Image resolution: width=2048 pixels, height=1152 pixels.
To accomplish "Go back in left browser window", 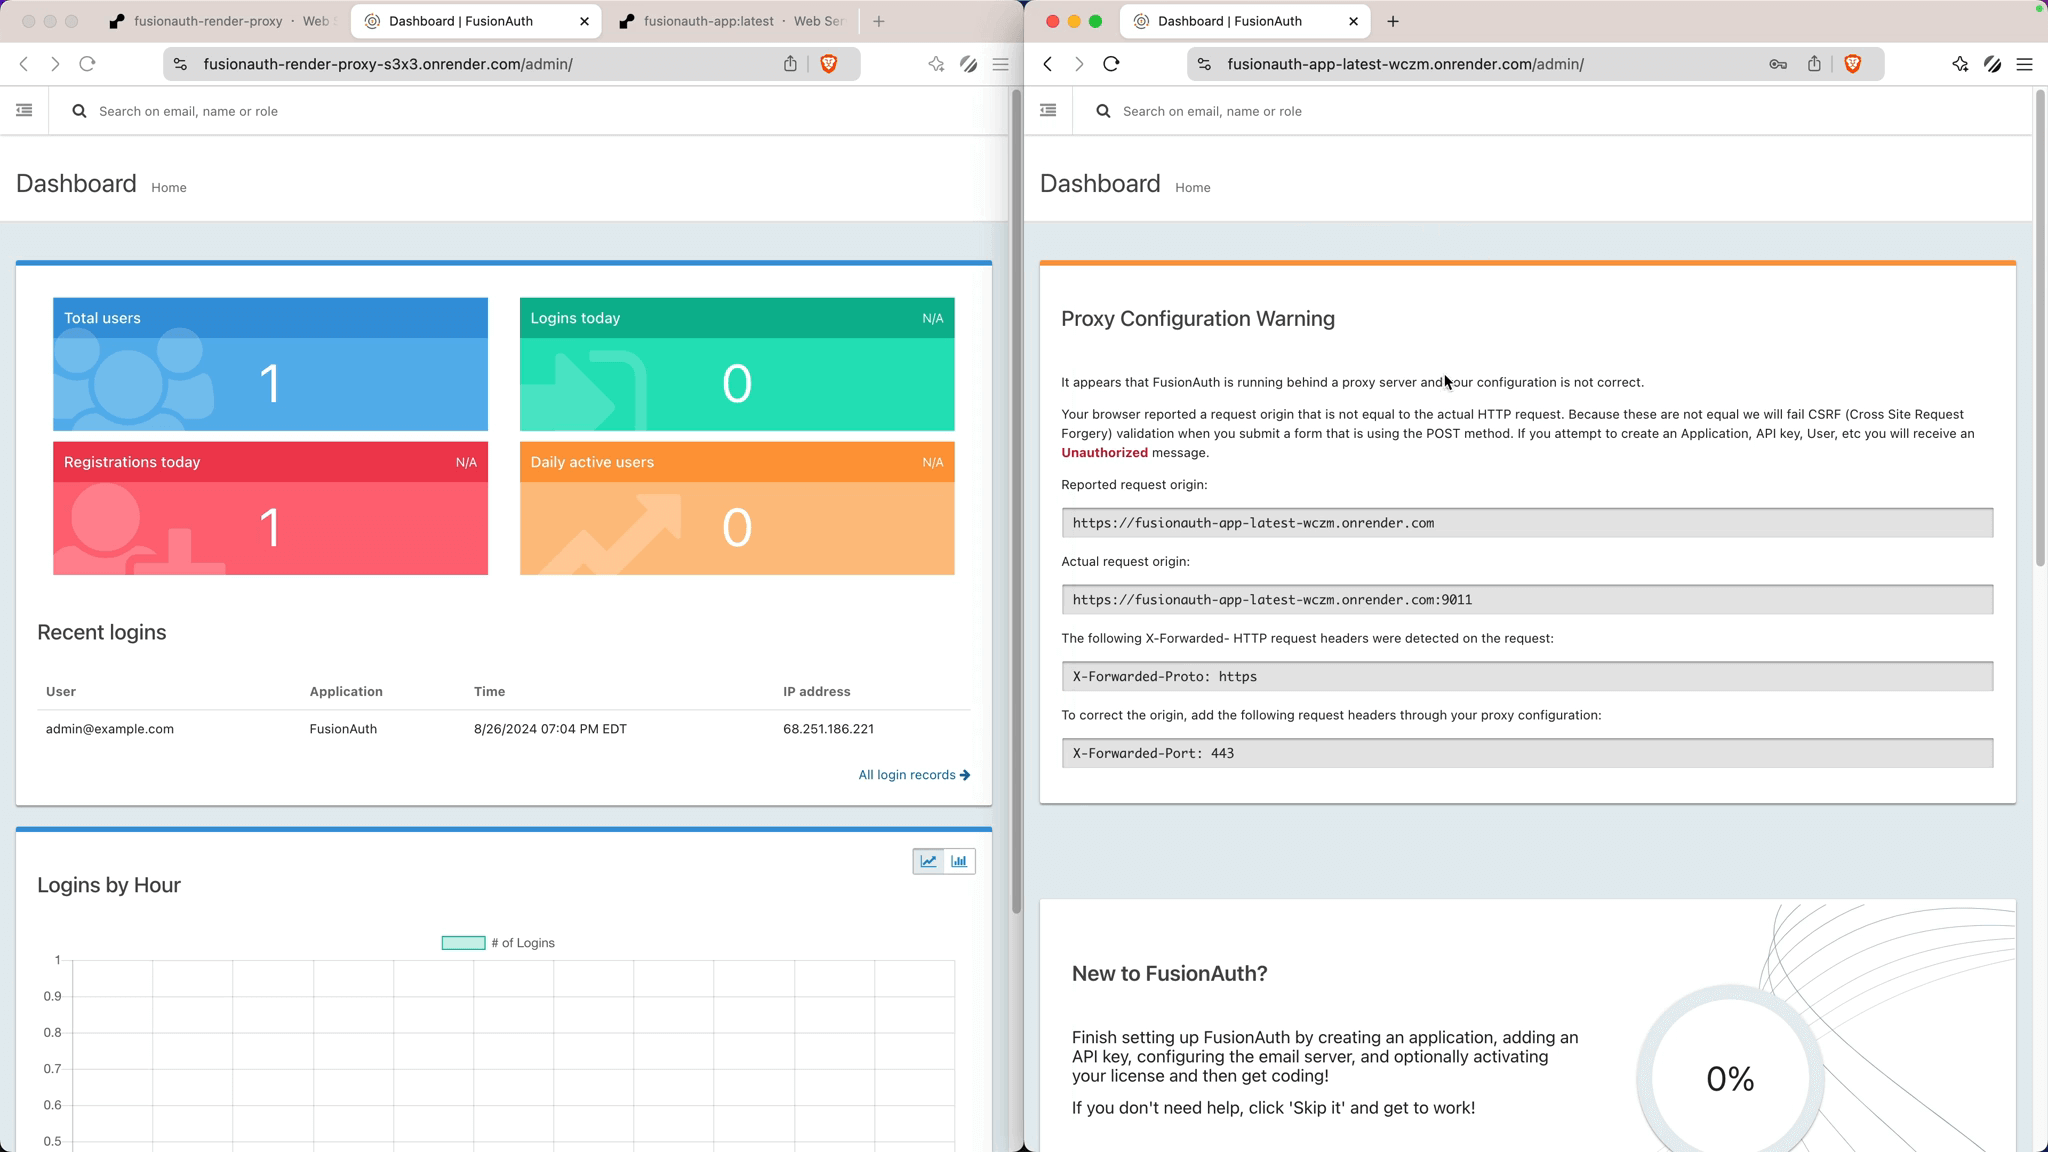I will point(24,64).
